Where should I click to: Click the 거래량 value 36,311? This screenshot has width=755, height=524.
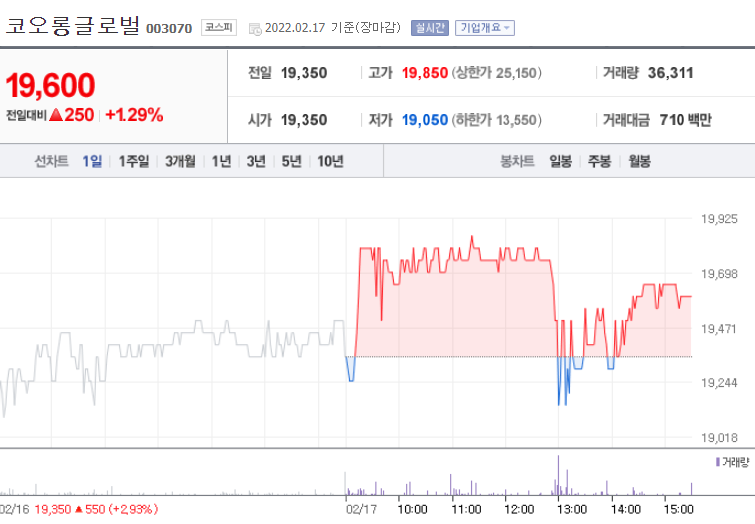click(x=671, y=73)
